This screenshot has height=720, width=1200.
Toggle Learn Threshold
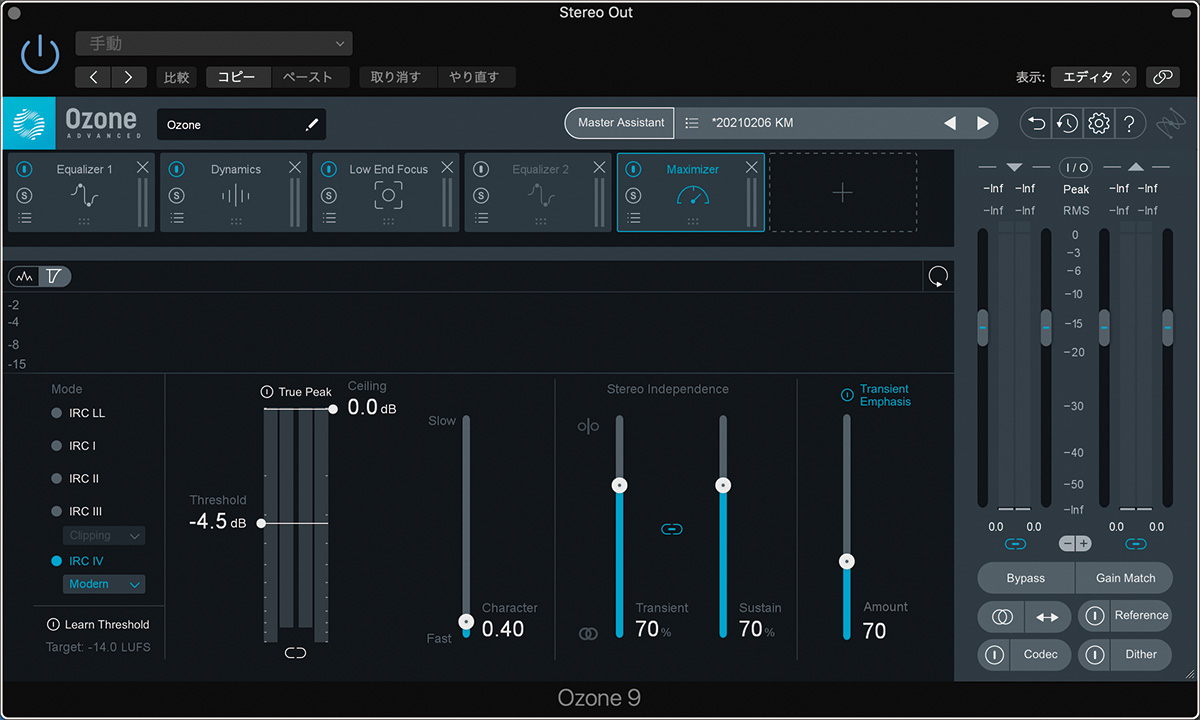tap(98, 624)
